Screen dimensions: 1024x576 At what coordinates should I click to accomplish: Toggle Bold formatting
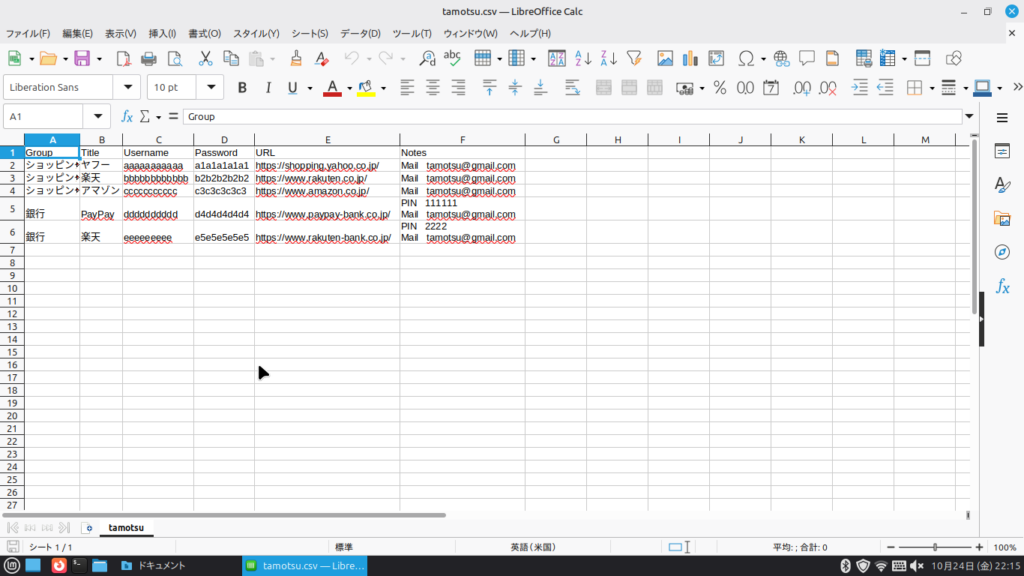point(243,88)
